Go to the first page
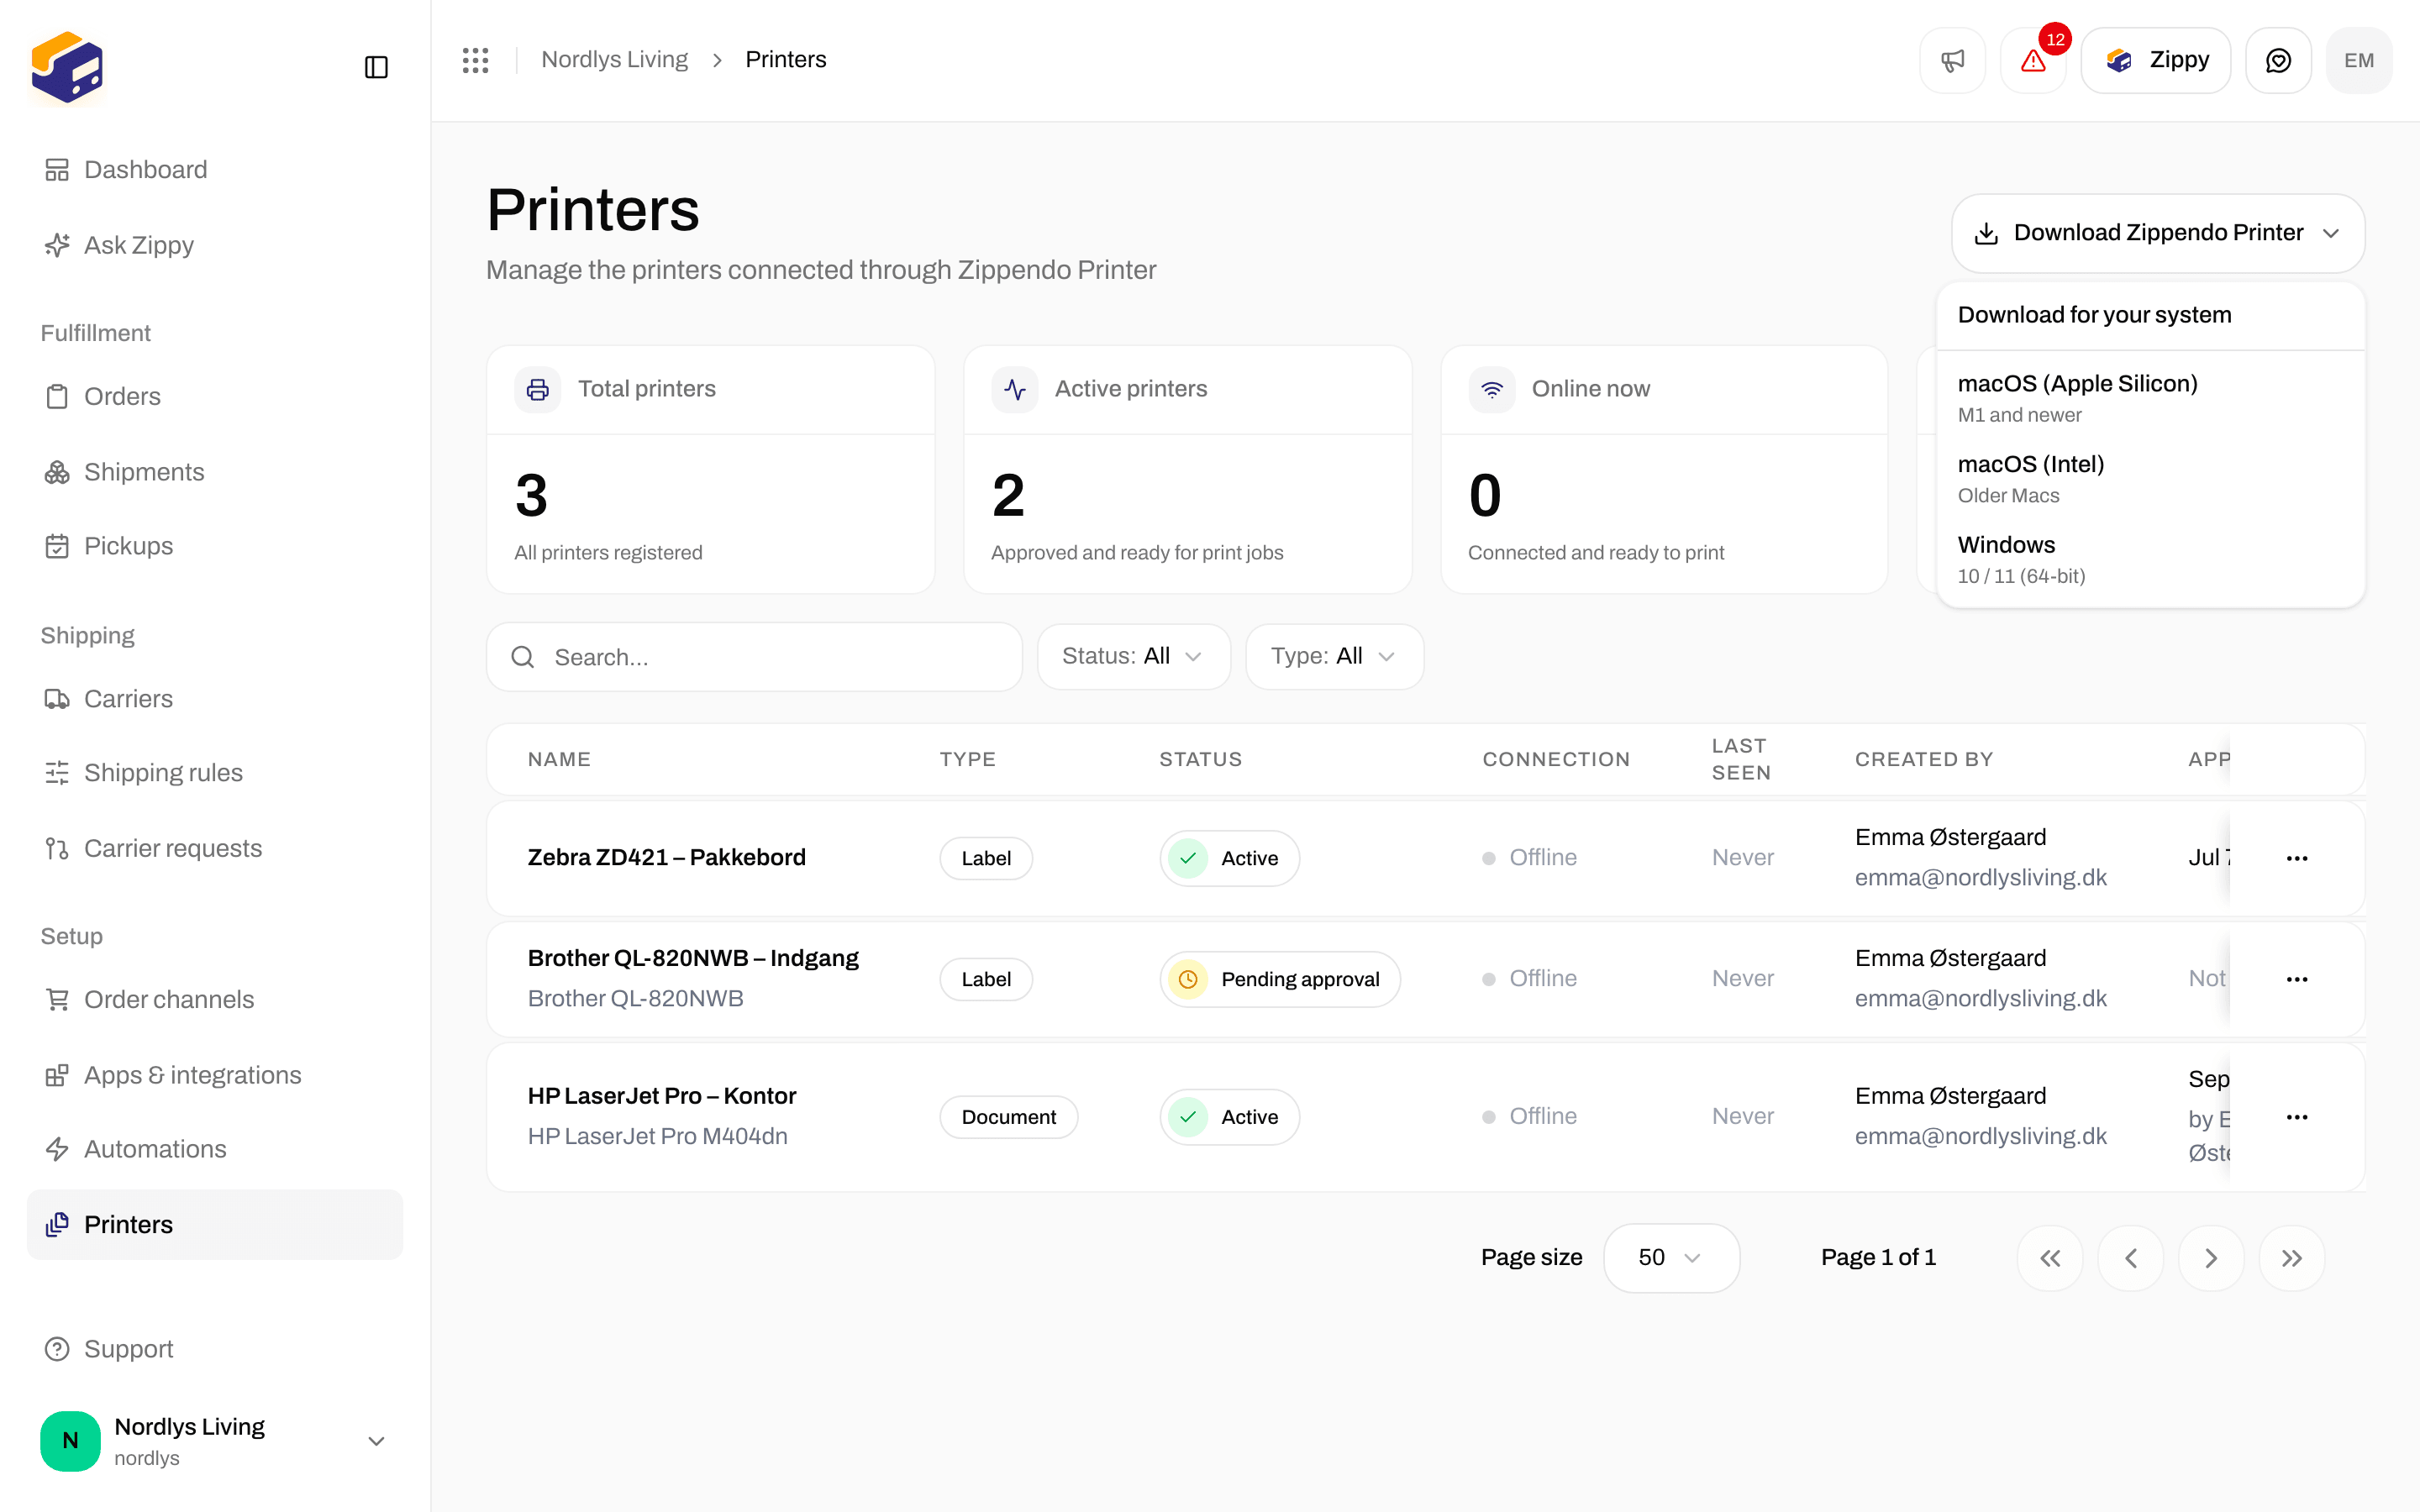 pos(2050,1258)
